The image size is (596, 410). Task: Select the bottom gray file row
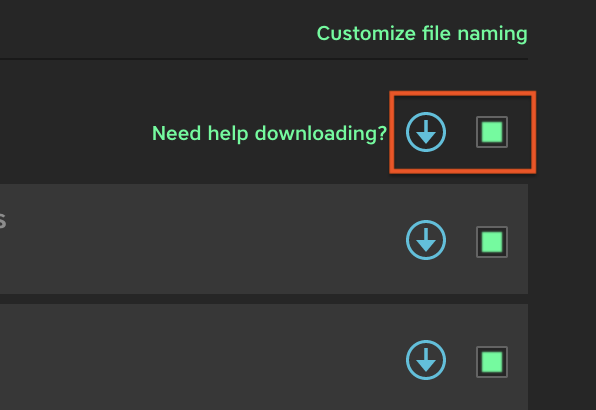[x=264, y=357]
